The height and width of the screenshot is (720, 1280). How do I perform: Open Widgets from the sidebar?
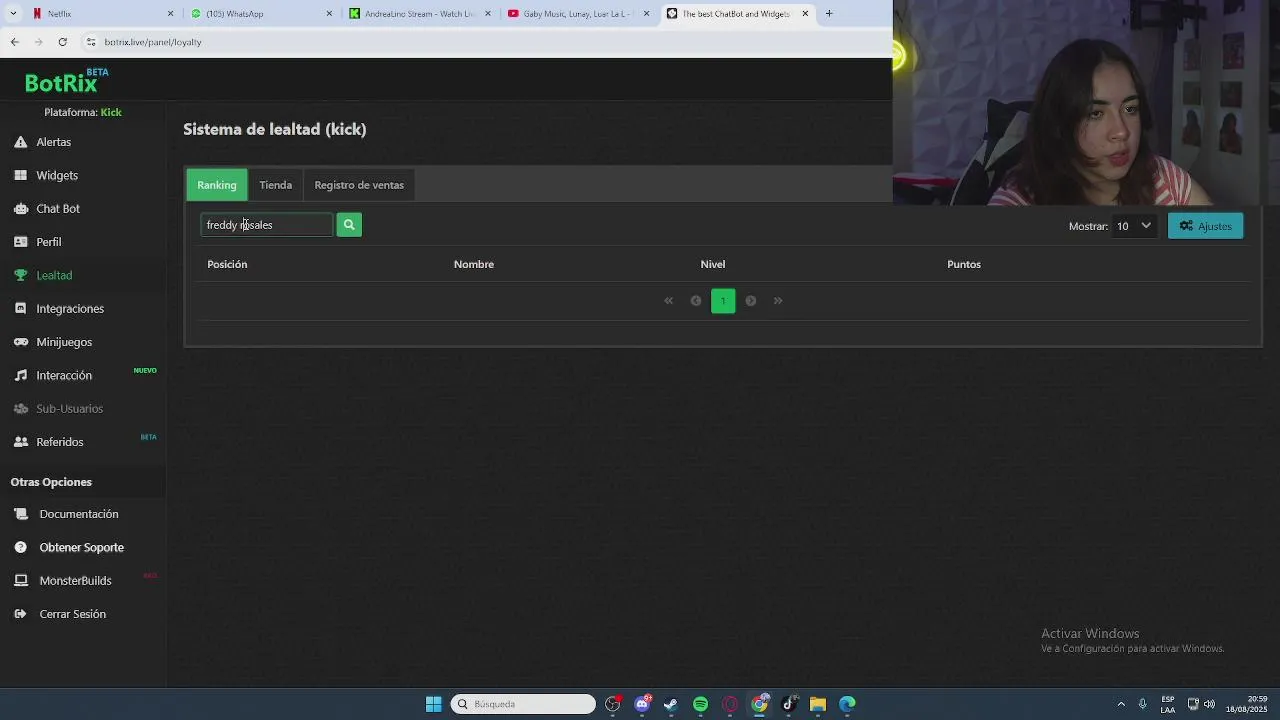pos(57,175)
